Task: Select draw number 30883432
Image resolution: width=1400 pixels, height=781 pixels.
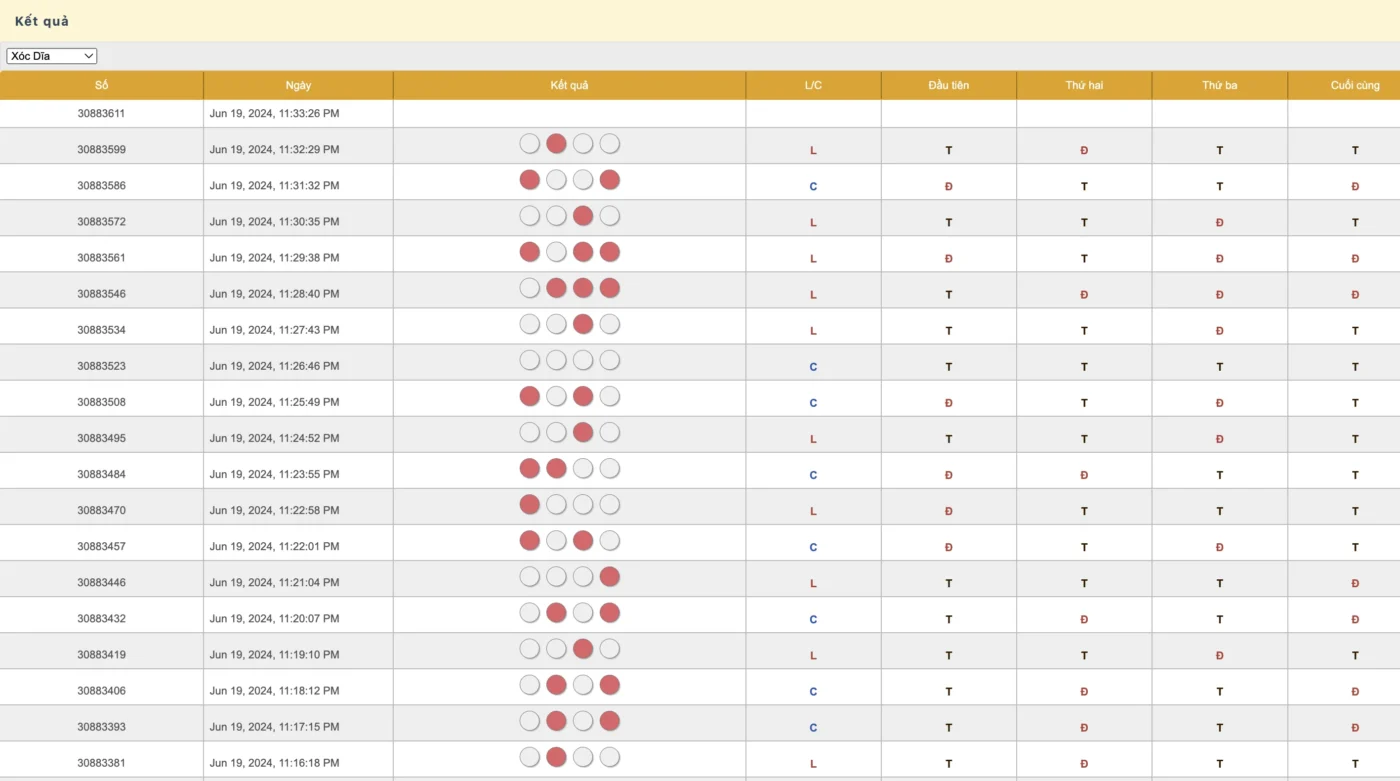Action: pyautogui.click(x=101, y=619)
